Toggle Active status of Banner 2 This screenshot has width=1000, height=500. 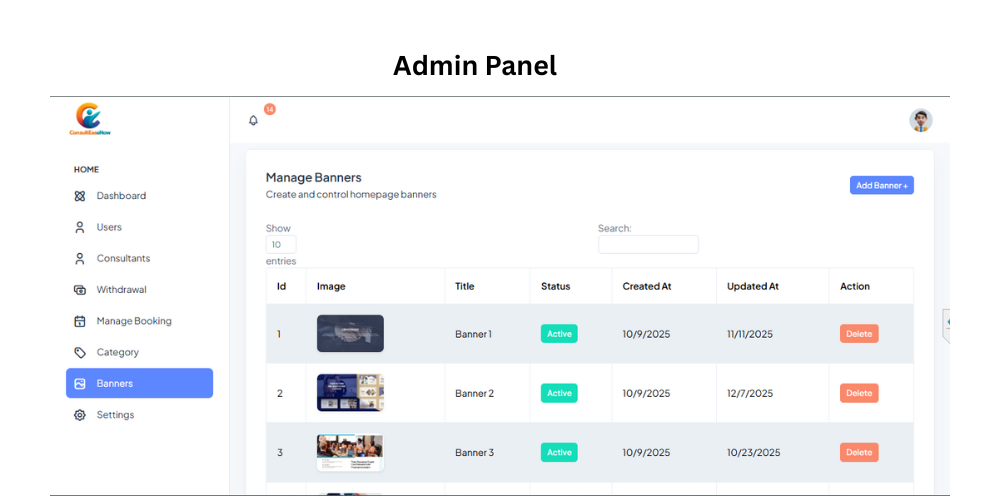[x=559, y=393]
